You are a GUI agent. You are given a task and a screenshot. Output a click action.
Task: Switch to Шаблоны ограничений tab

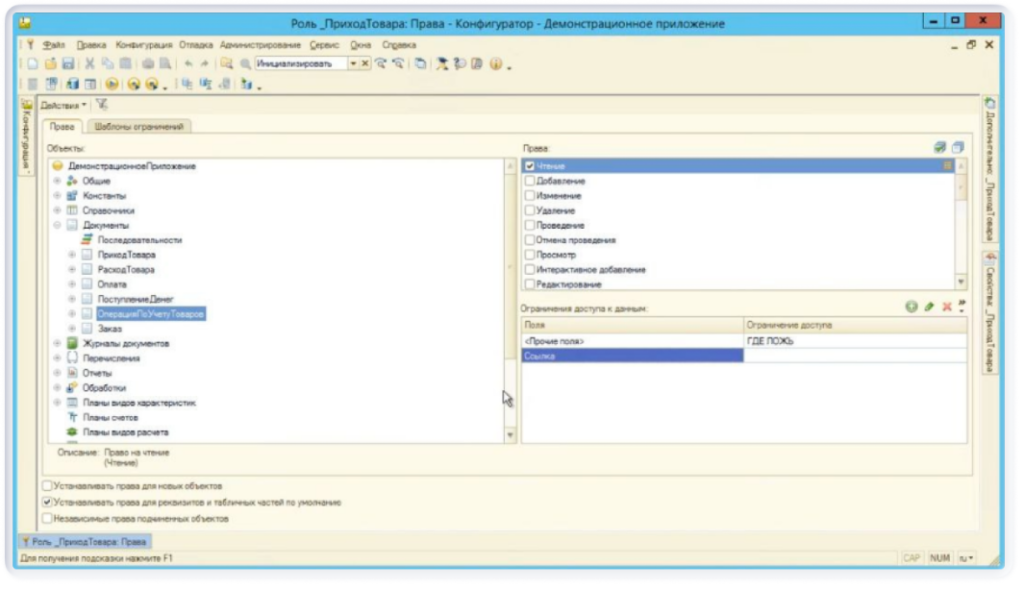pyautogui.click(x=140, y=126)
